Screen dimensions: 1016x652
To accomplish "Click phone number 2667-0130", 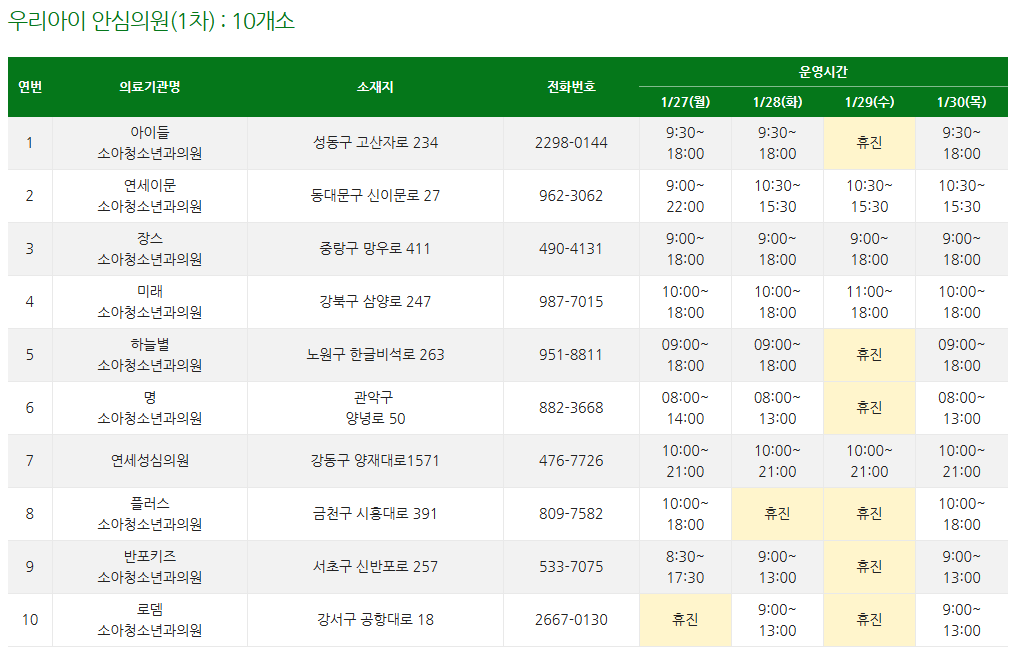I will tap(571, 620).
